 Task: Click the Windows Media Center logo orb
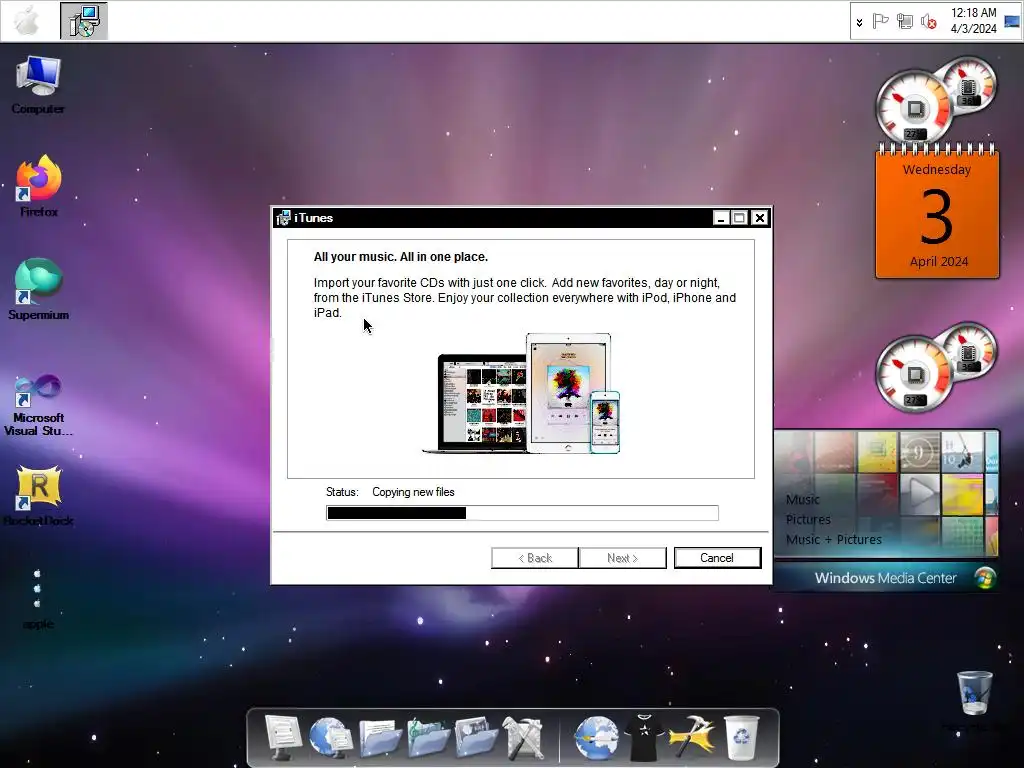[985, 578]
